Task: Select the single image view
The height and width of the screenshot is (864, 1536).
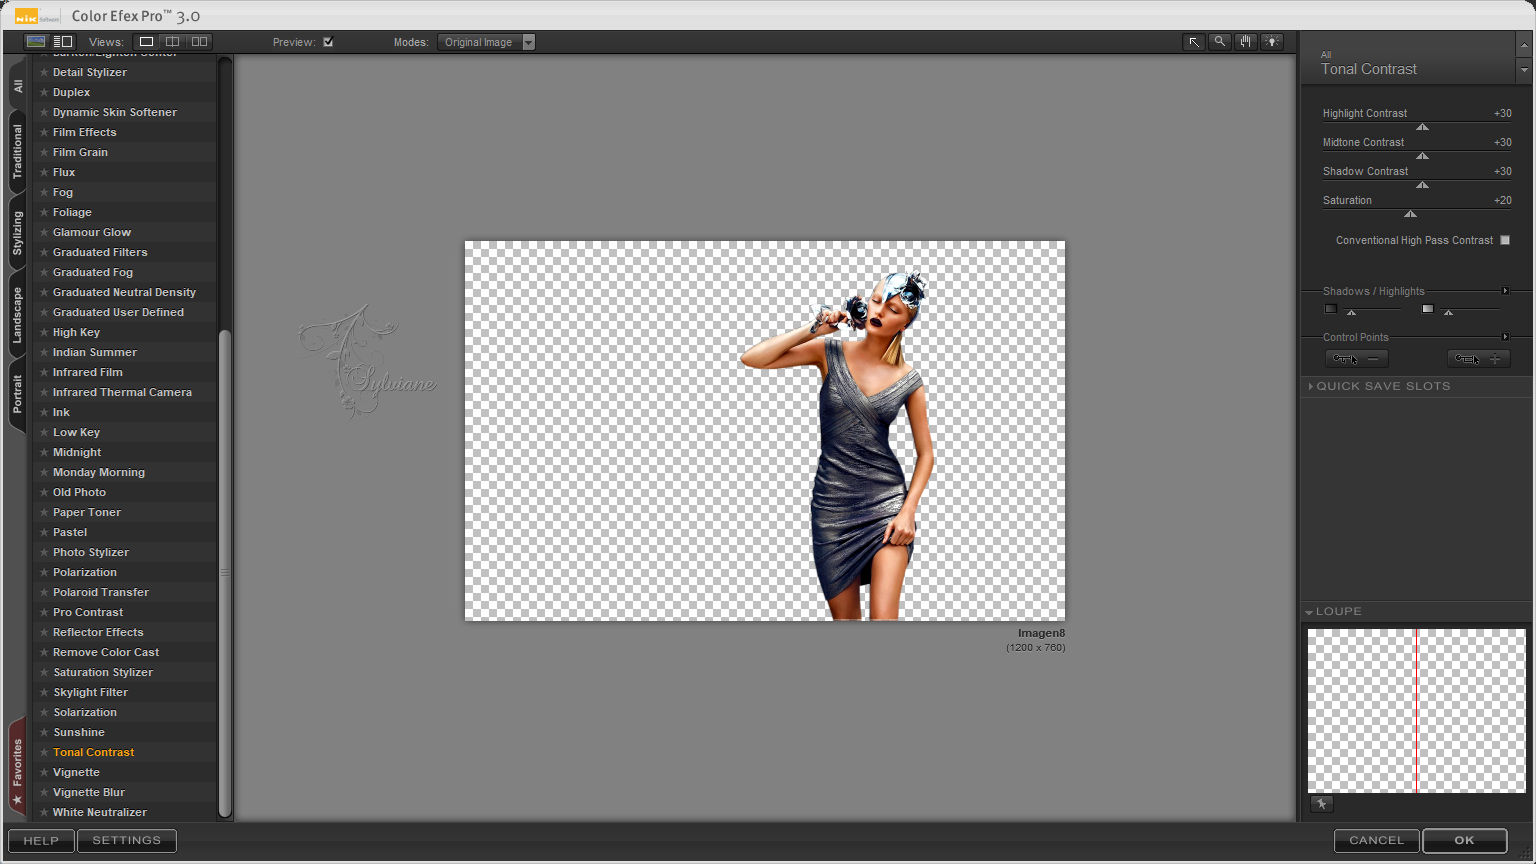Action: (x=146, y=42)
